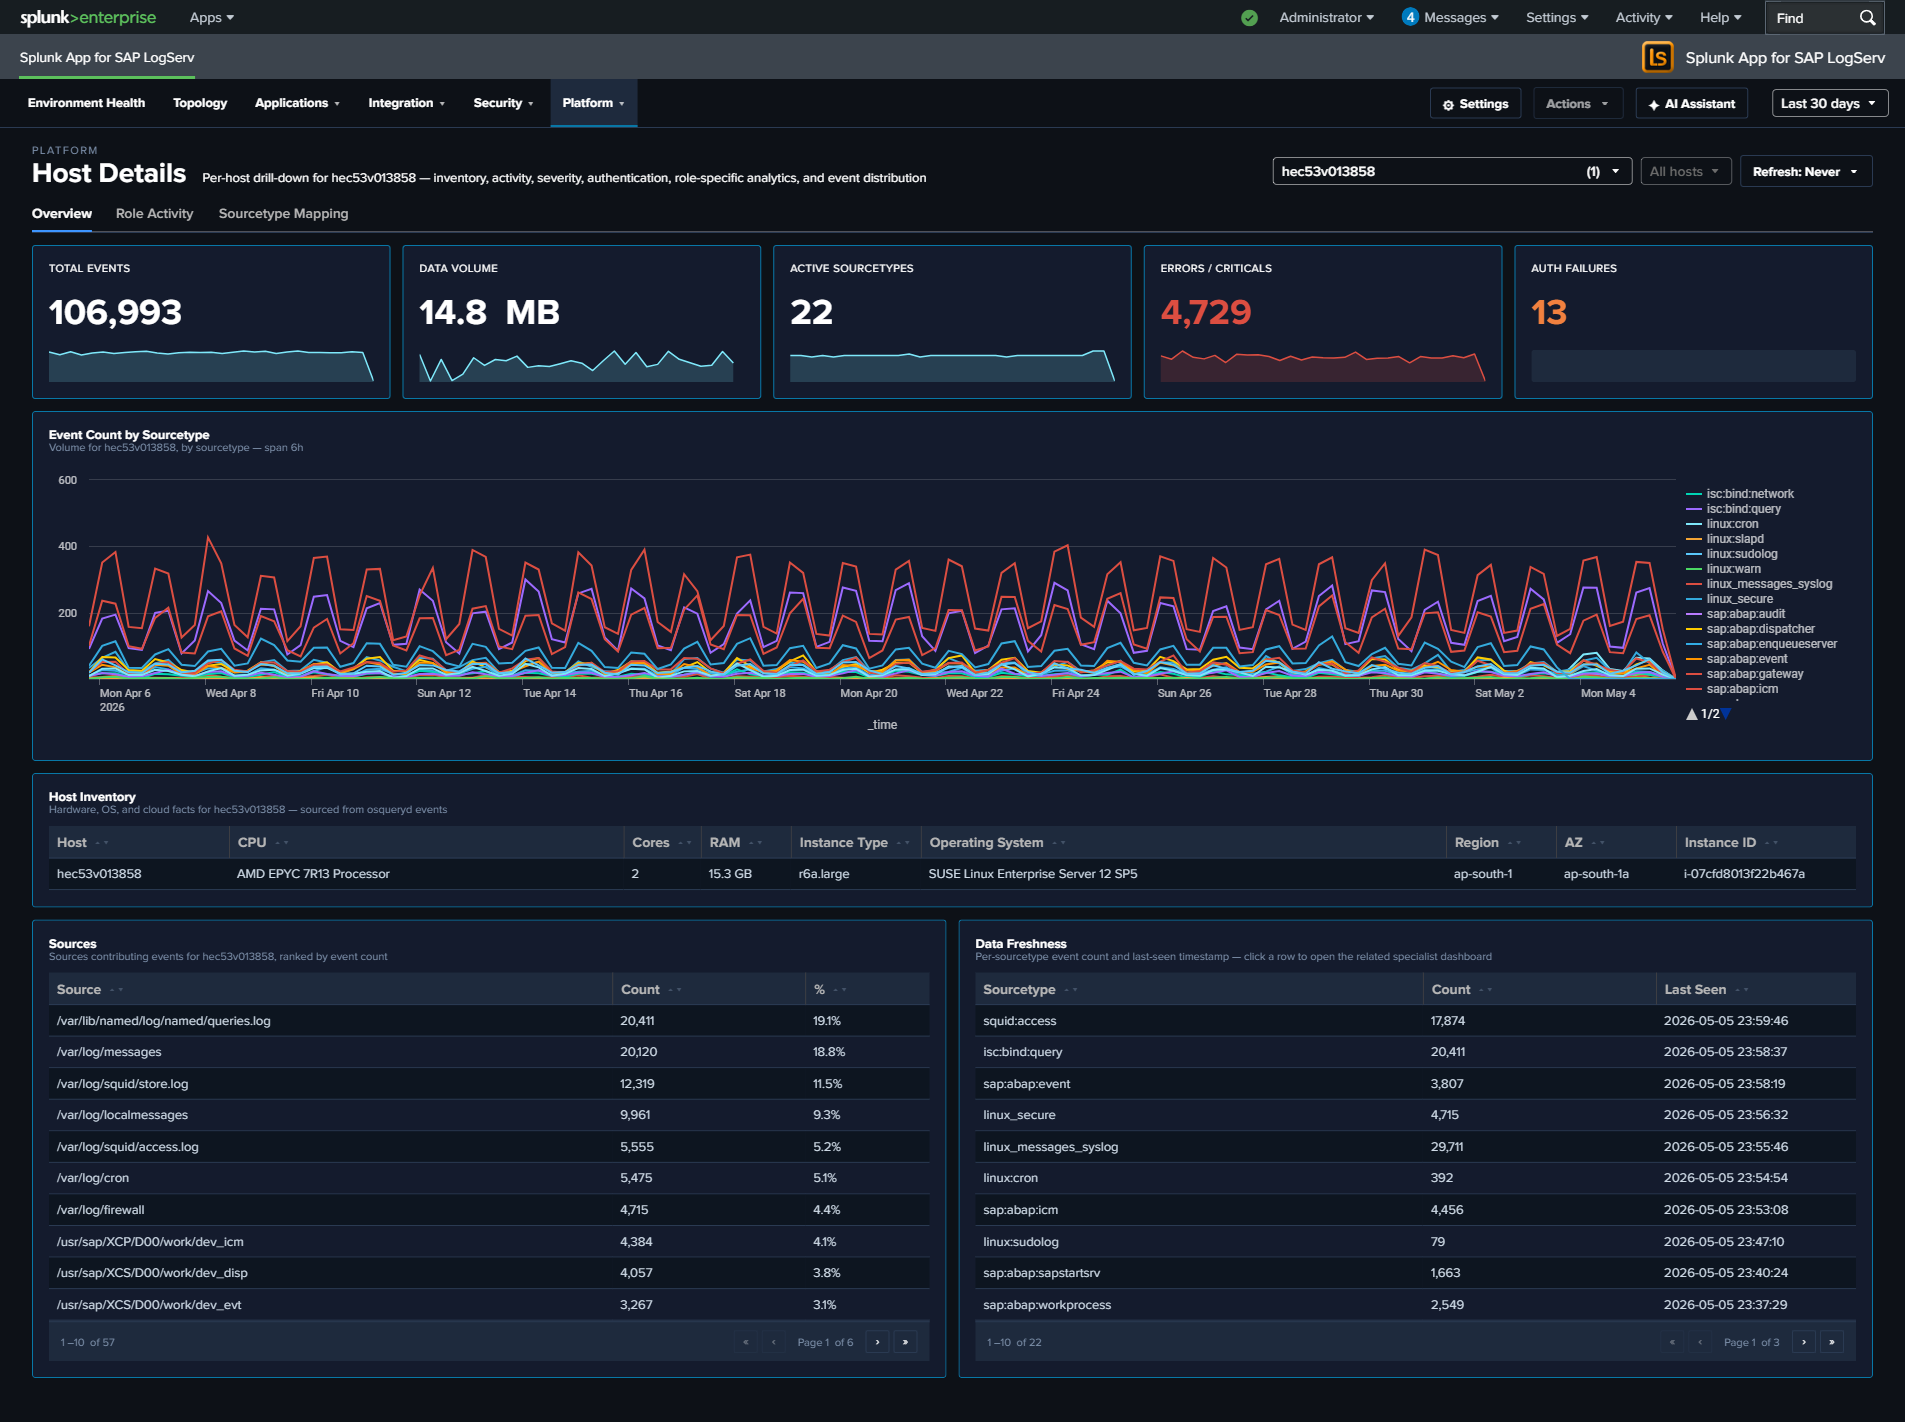Click the squid:access row in Data Freshness
Viewport: 1905px width, 1422px height.
(x=1415, y=1021)
